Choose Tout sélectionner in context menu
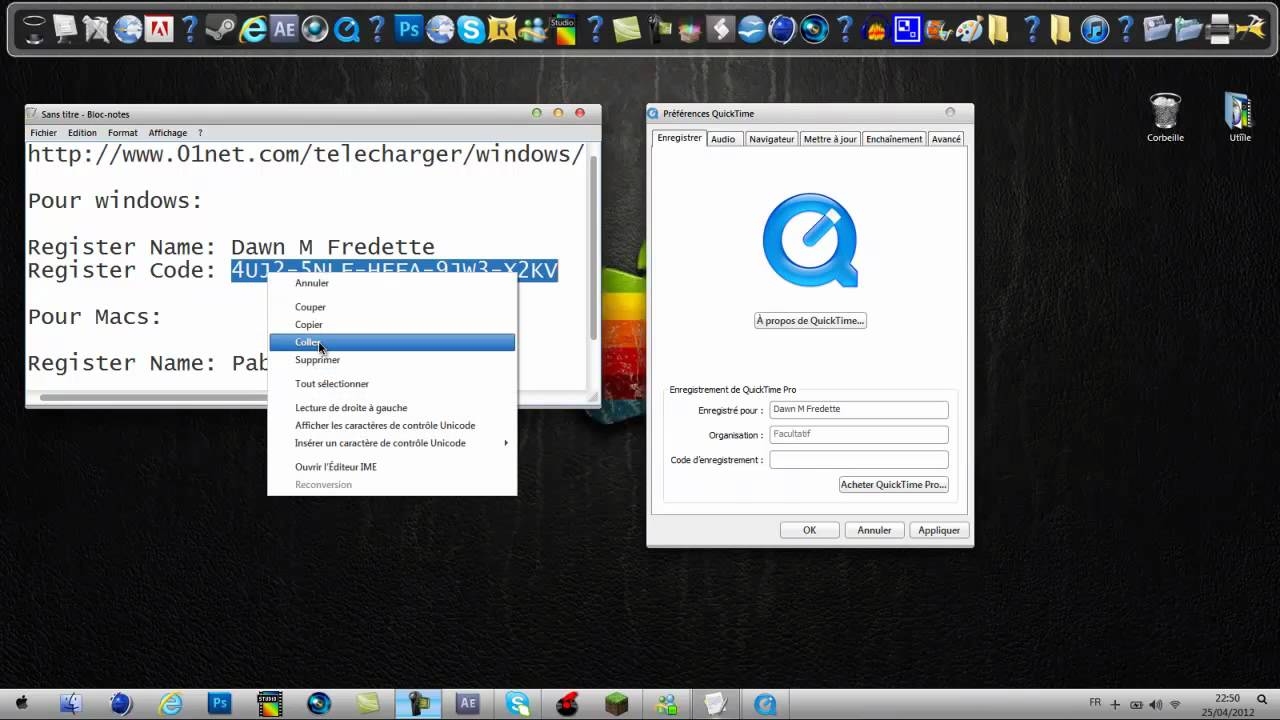Screen dimensions: 1280x720 pos(392,383)
